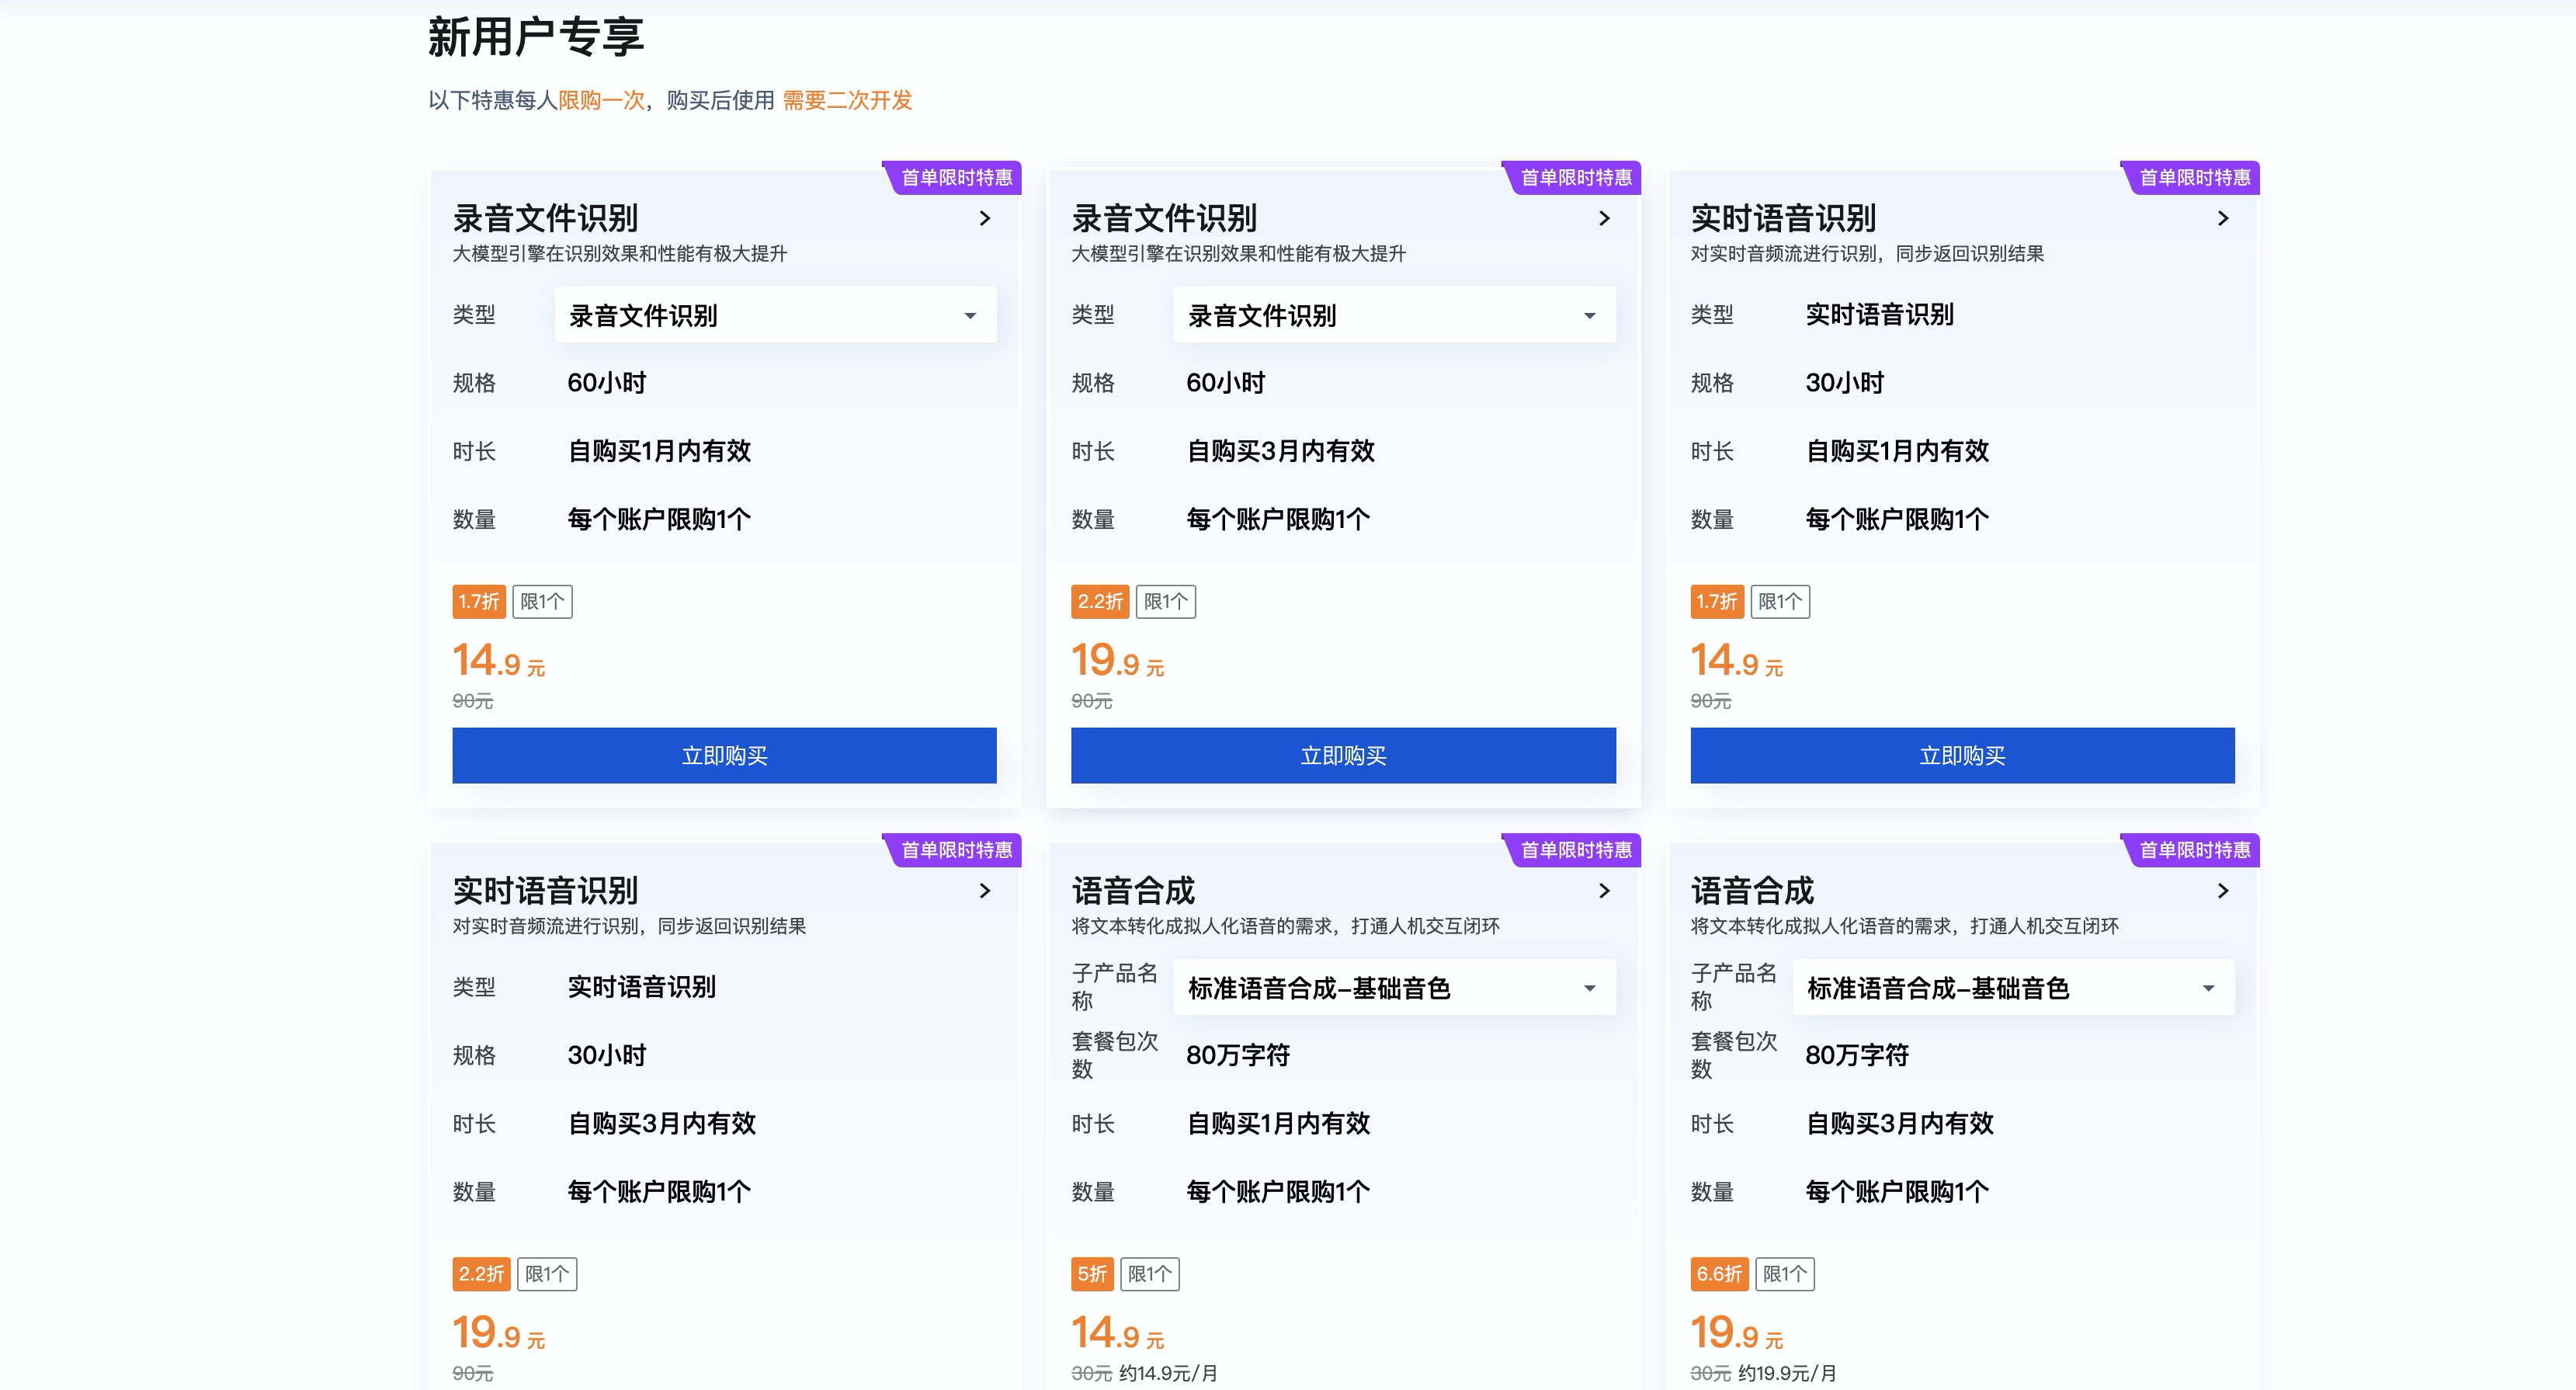Screen dimensions: 2576x1390
Task: Click 首单限时特惠 tag on top-right card
Action: click(2194, 177)
